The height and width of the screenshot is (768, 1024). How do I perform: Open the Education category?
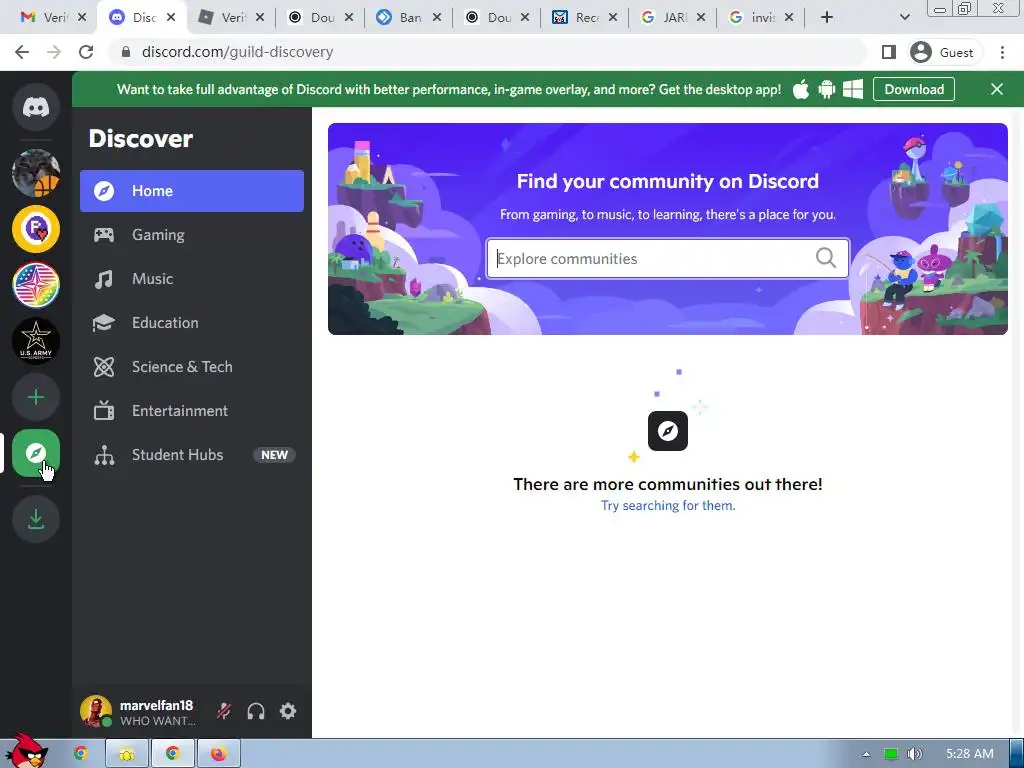click(x=192, y=323)
